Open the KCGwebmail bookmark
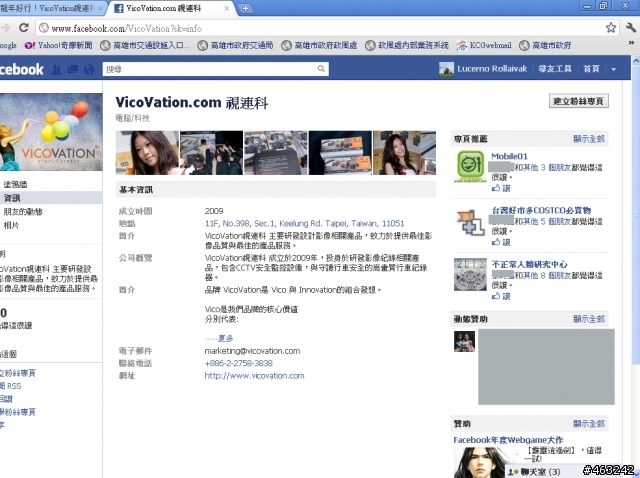The width and height of the screenshot is (640, 478). coord(484,45)
